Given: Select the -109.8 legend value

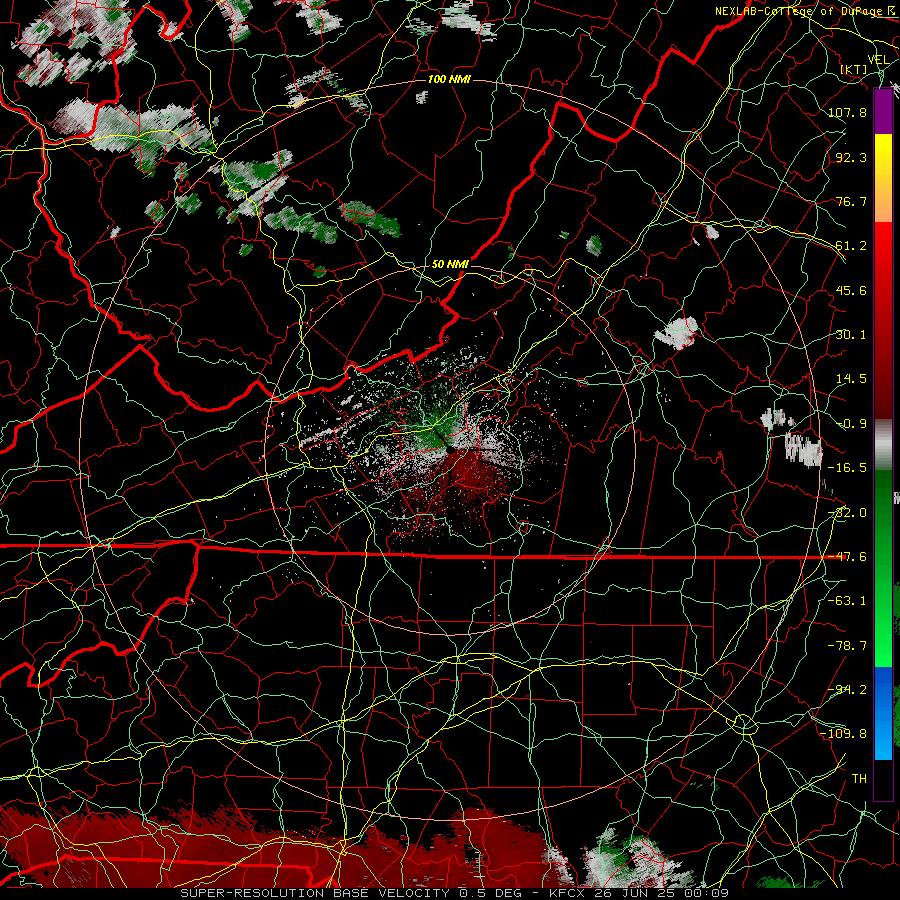Looking at the screenshot, I should click(x=843, y=734).
